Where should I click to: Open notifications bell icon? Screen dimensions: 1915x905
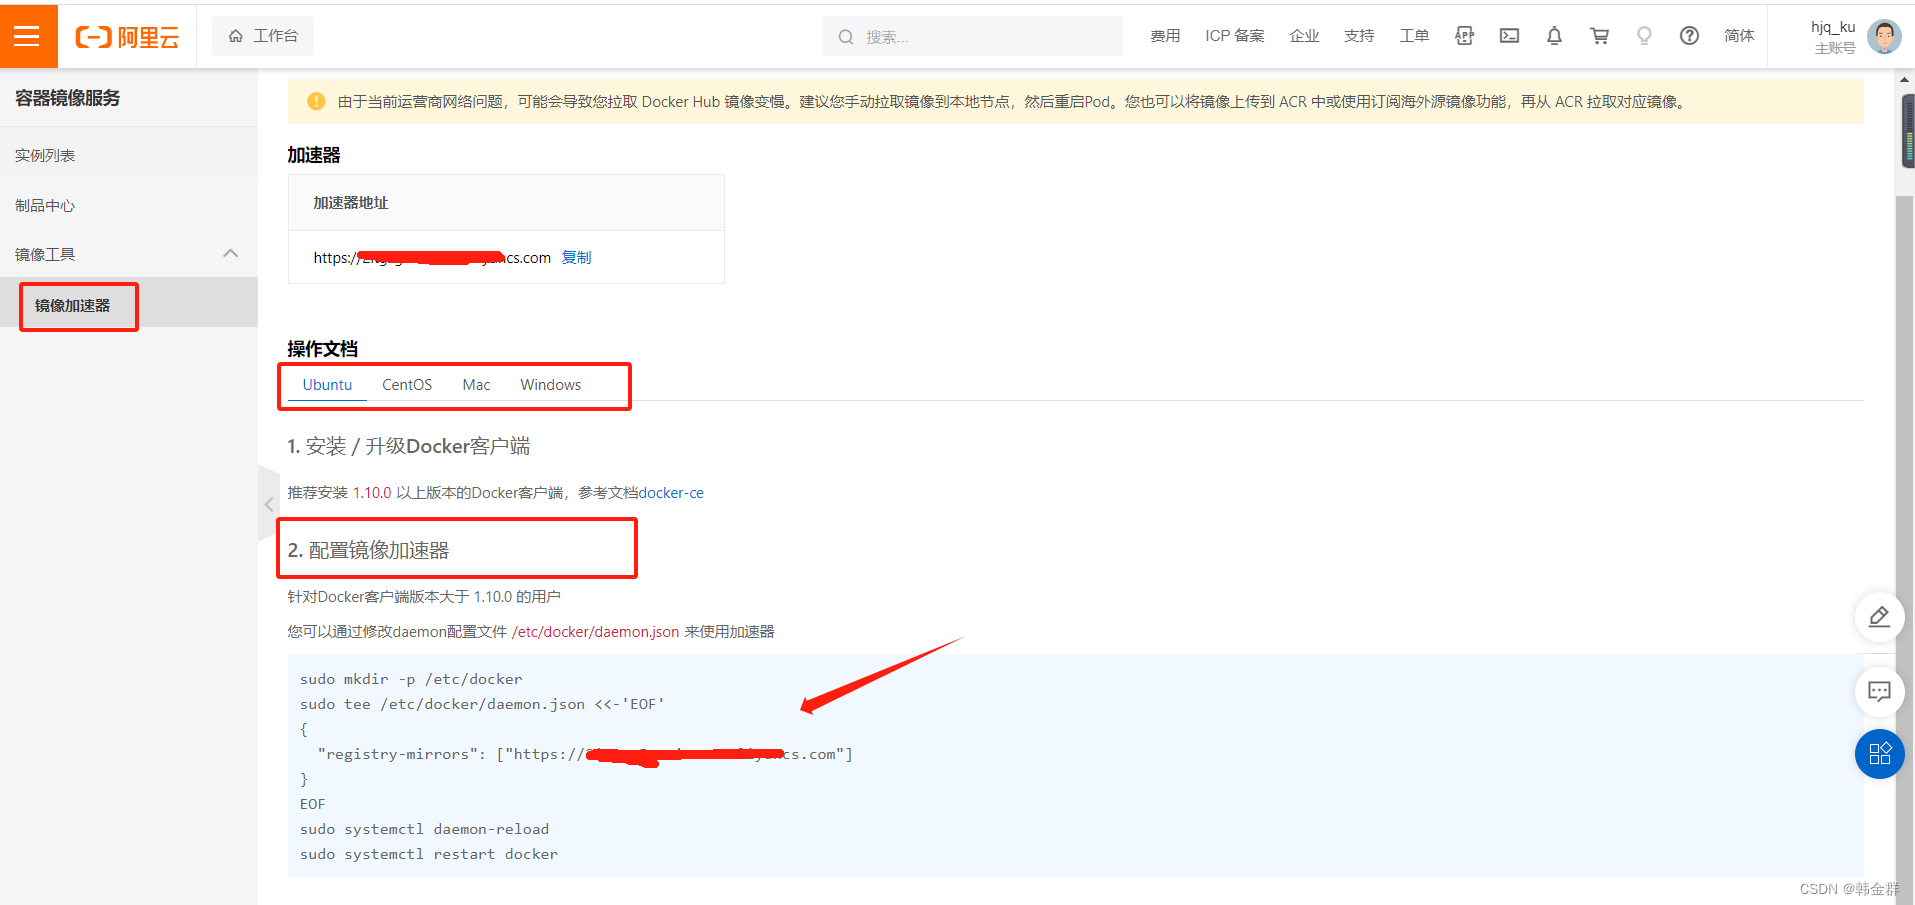coord(1554,36)
